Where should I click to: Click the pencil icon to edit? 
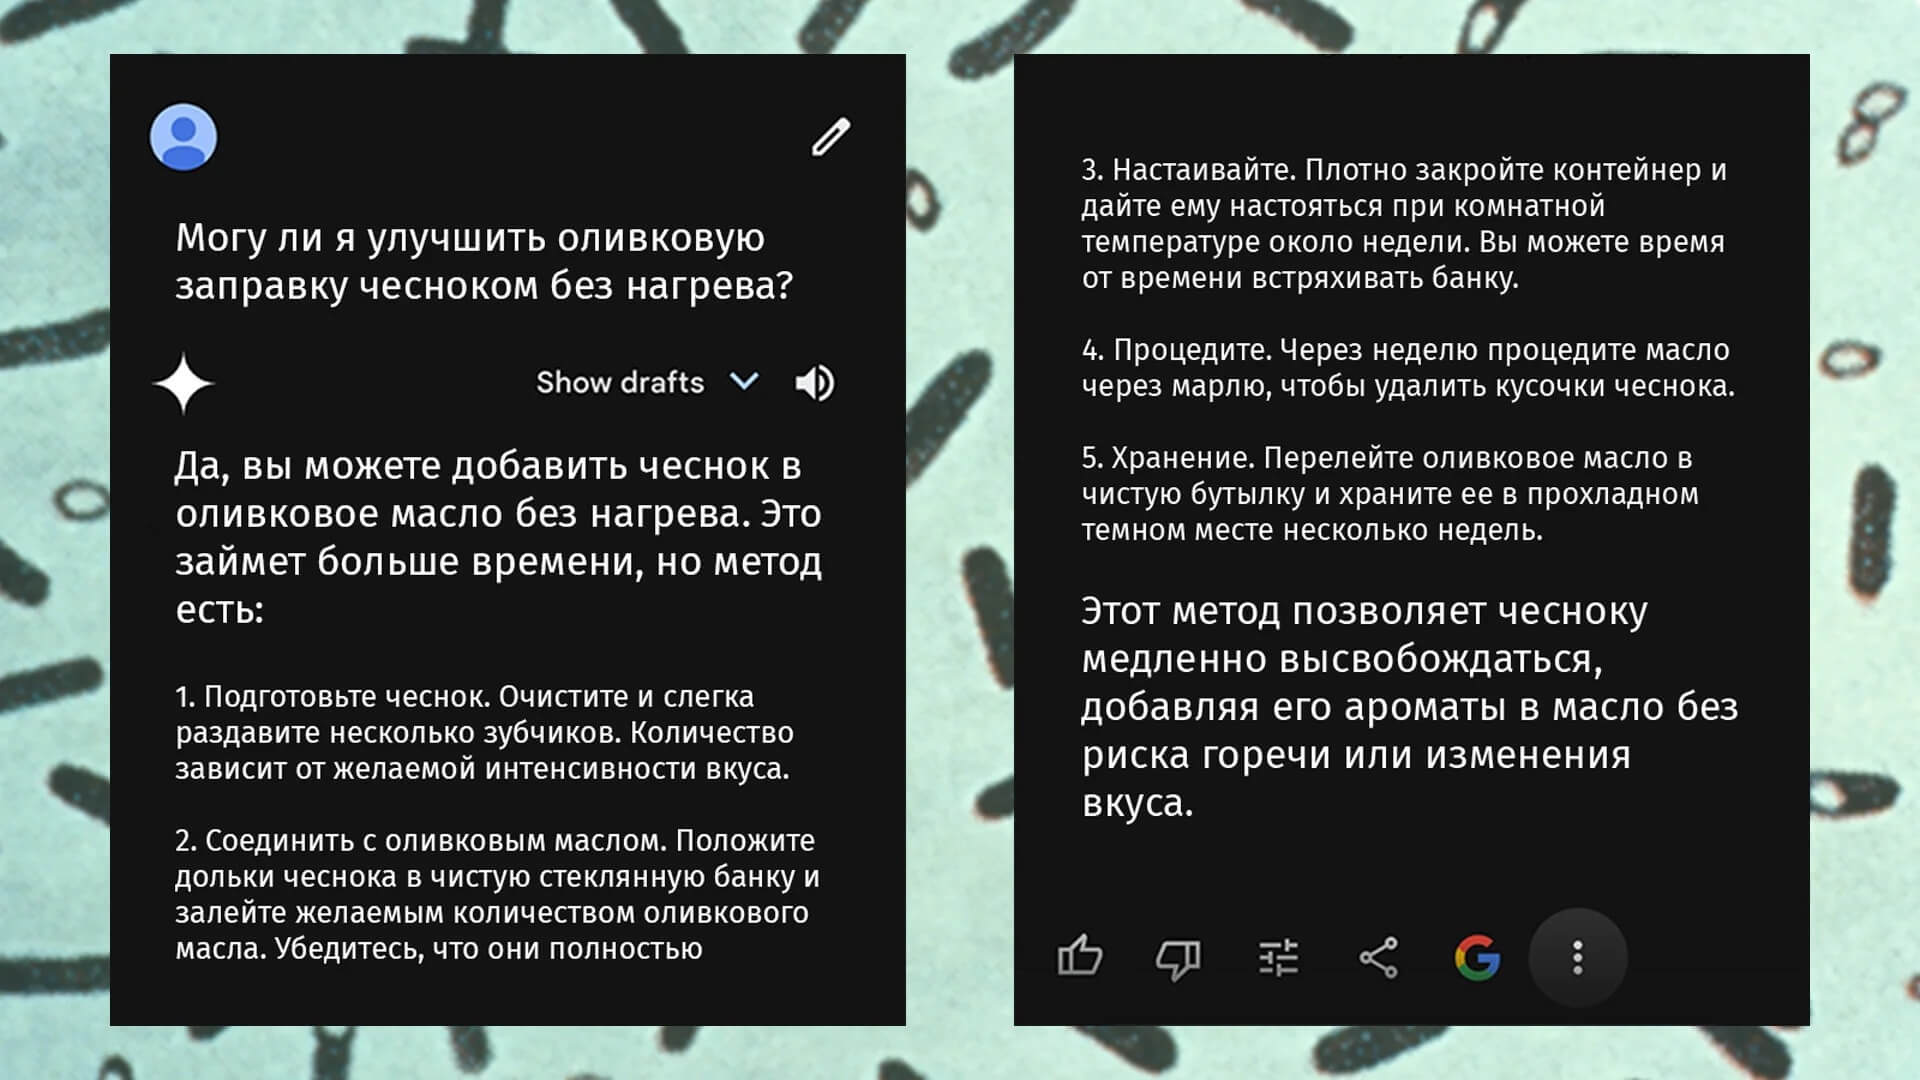click(x=833, y=135)
